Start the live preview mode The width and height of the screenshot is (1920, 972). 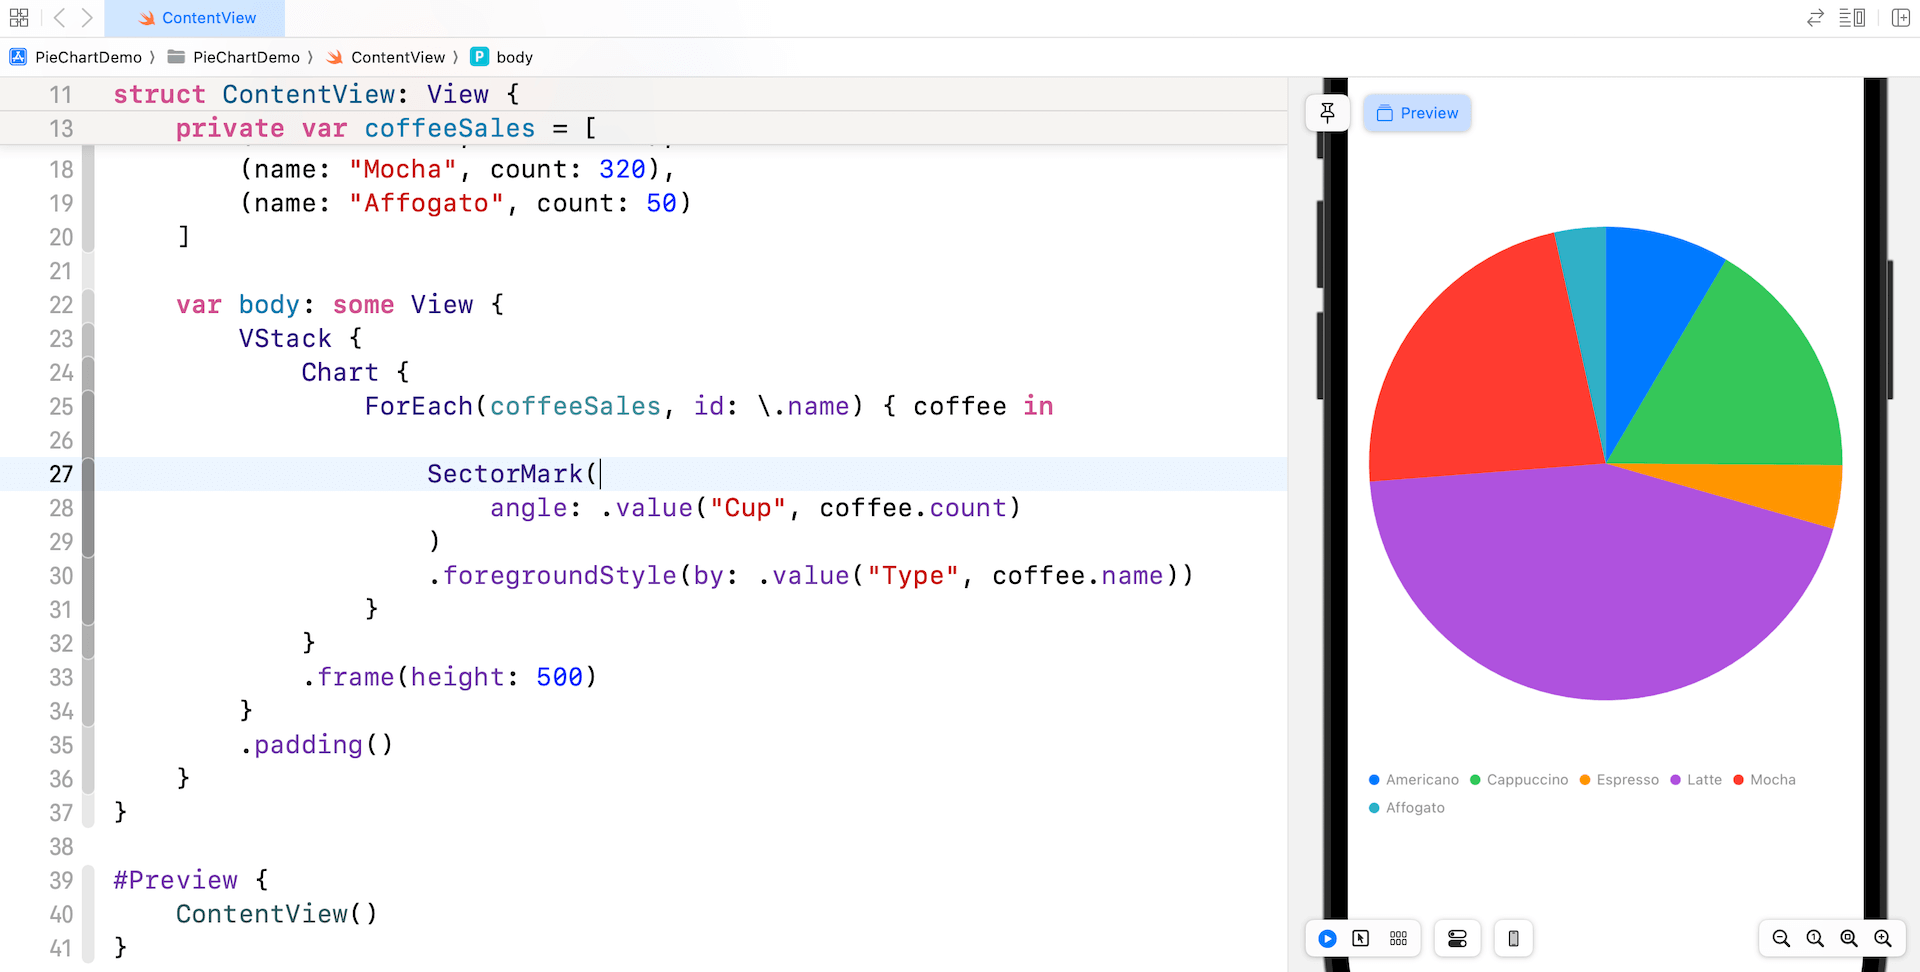[1327, 938]
